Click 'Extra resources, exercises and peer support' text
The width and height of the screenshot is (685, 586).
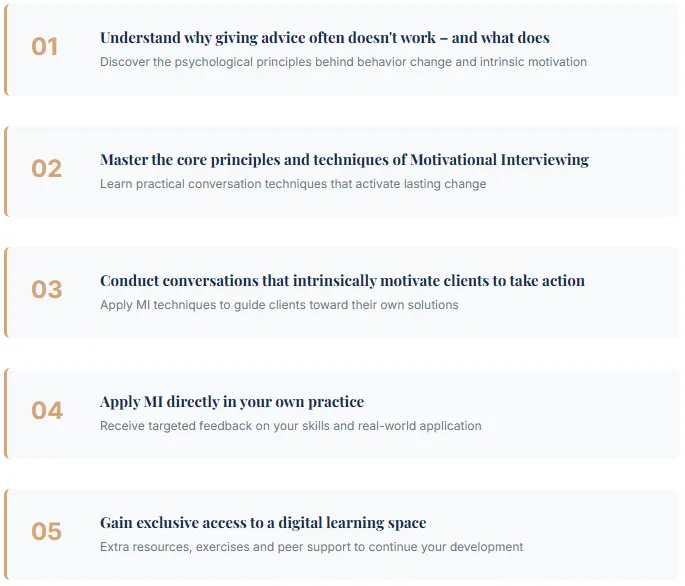point(311,547)
